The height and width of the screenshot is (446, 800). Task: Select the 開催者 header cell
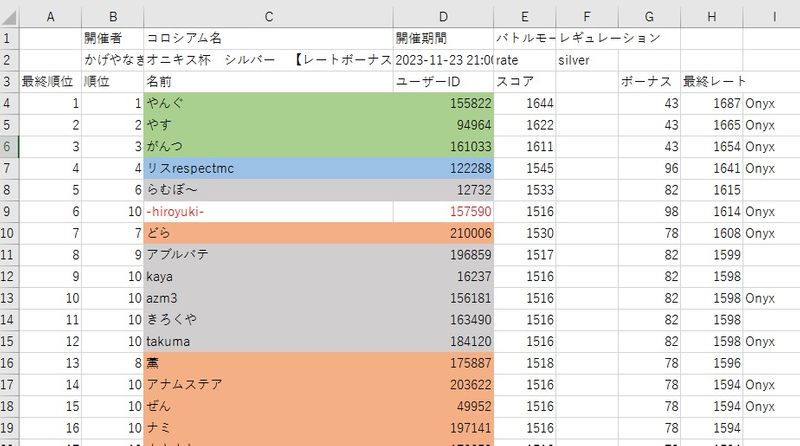click(112, 38)
